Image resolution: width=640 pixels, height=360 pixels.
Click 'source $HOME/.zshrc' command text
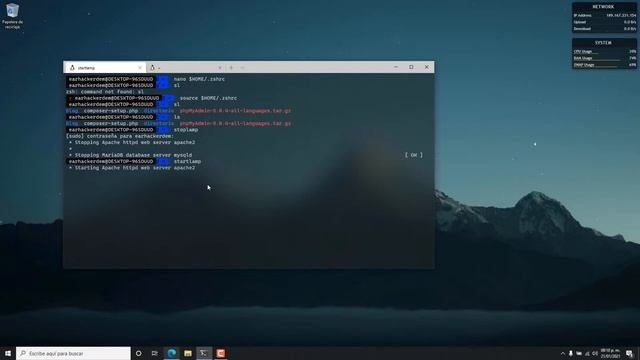coord(208,98)
